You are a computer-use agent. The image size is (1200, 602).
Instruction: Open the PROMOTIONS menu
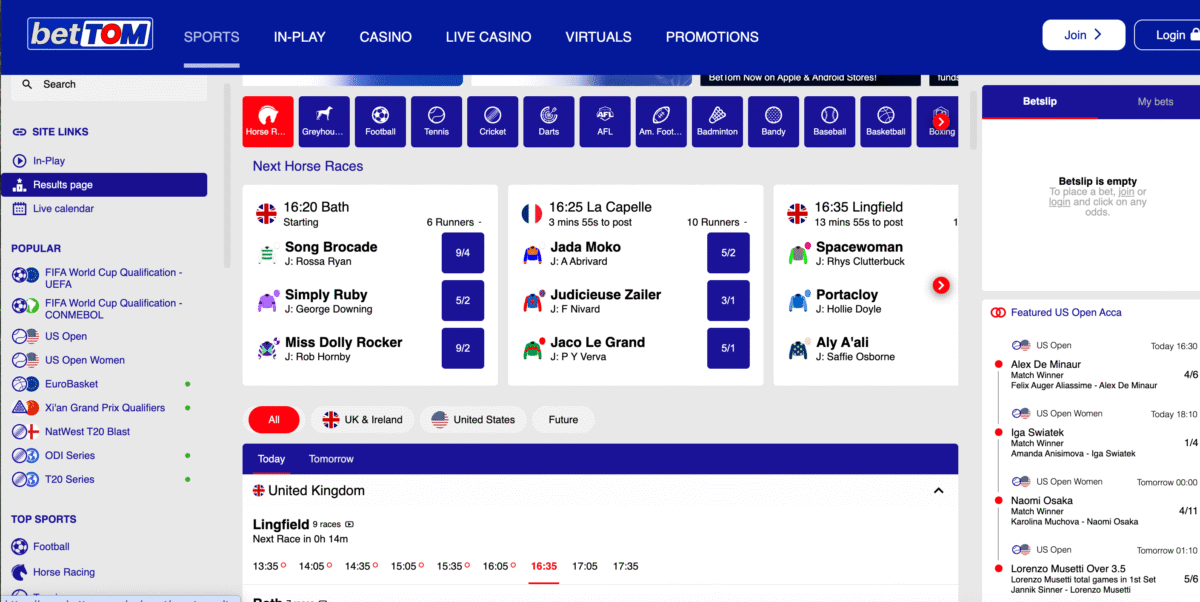point(712,37)
